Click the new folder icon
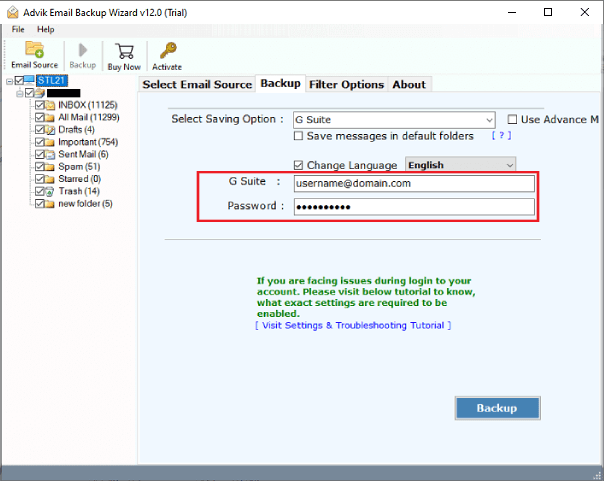This screenshot has height=481, width=604. (50, 204)
